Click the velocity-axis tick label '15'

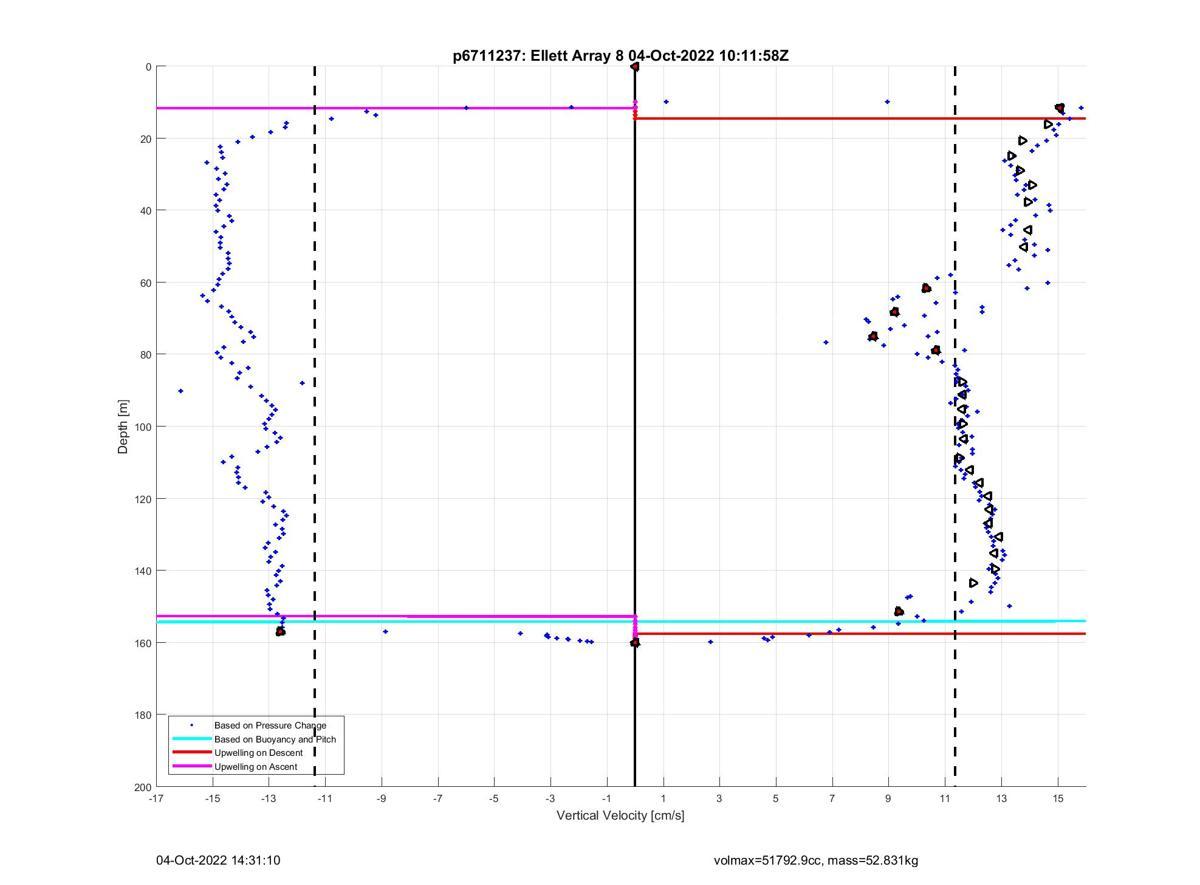(1058, 799)
